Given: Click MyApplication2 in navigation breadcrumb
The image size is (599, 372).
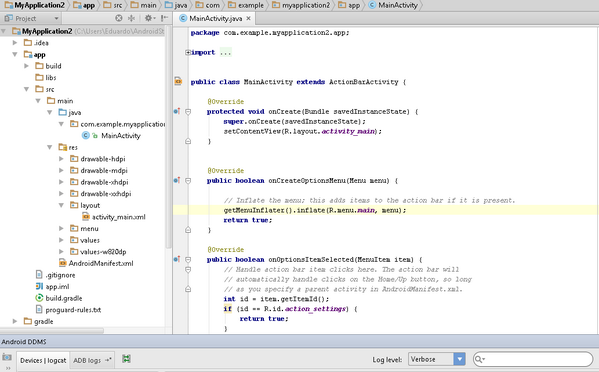Looking at the screenshot, I should click(x=35, y=5).
